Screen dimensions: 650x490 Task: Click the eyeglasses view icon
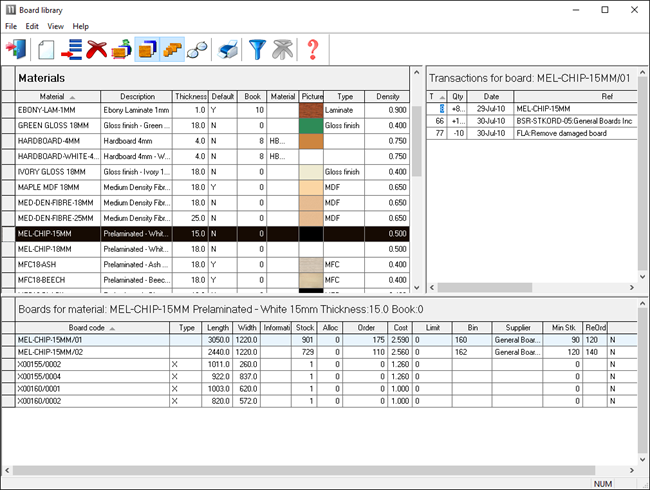(198, 48)
